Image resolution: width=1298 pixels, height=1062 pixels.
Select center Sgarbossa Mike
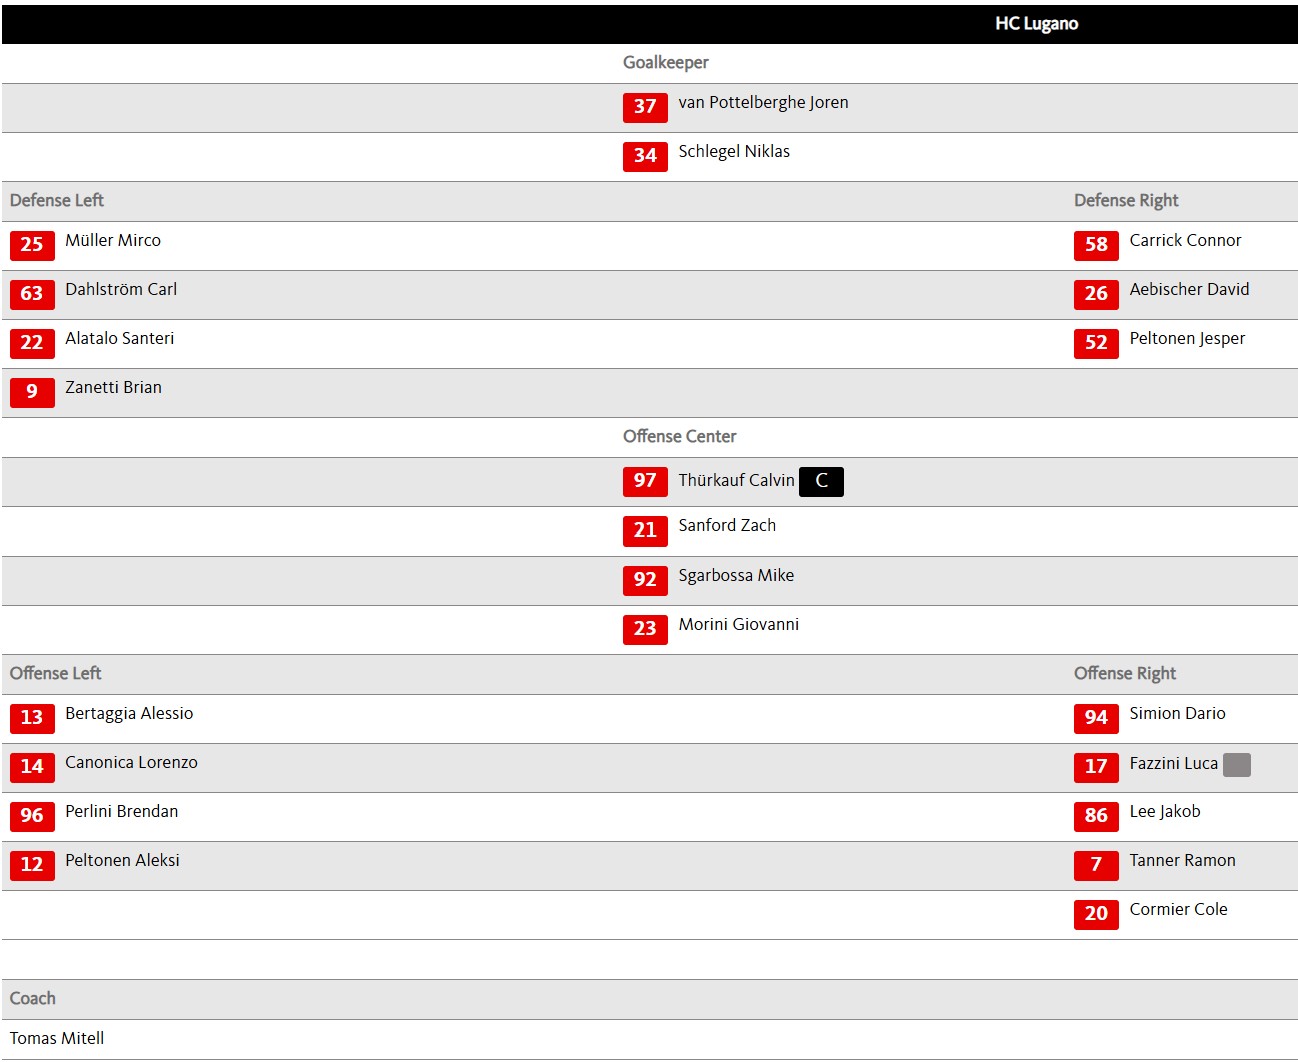tap(736, 576)
